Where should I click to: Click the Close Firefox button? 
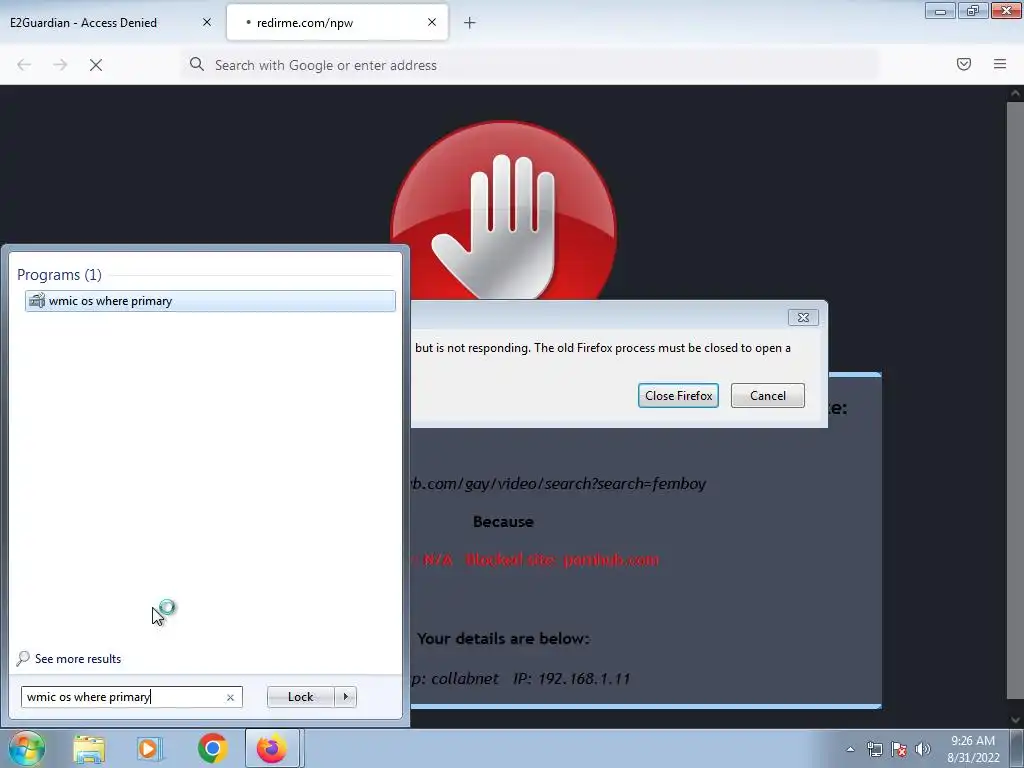tap(679, 396)
